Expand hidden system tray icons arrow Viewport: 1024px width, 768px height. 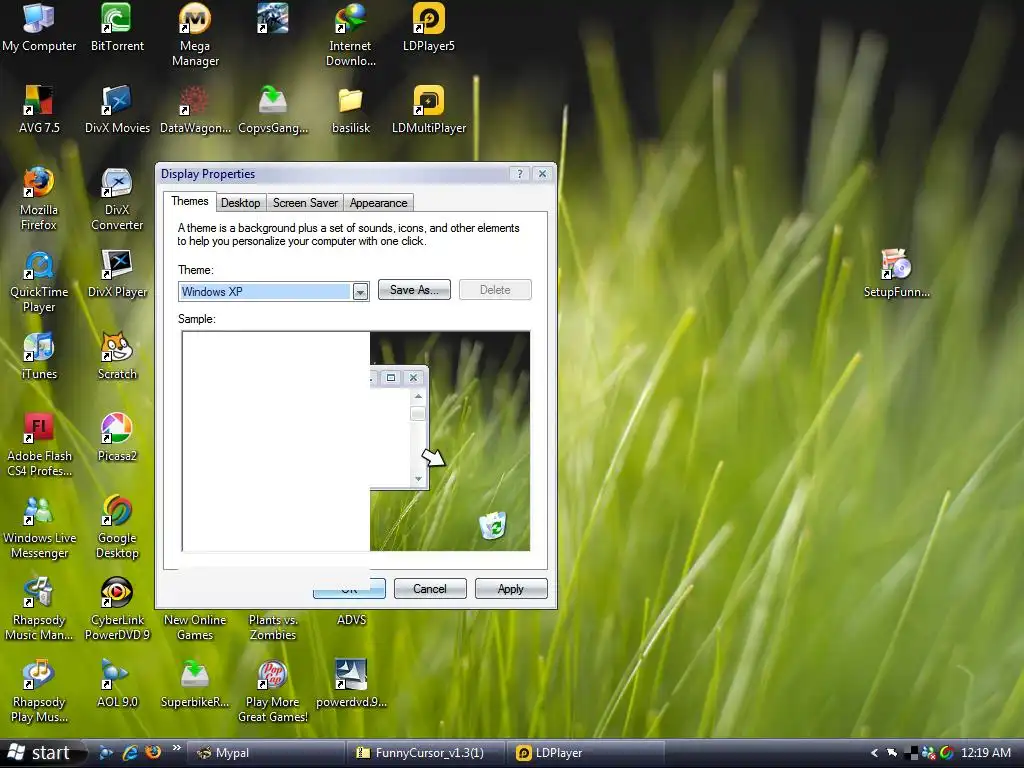(874, 753)
